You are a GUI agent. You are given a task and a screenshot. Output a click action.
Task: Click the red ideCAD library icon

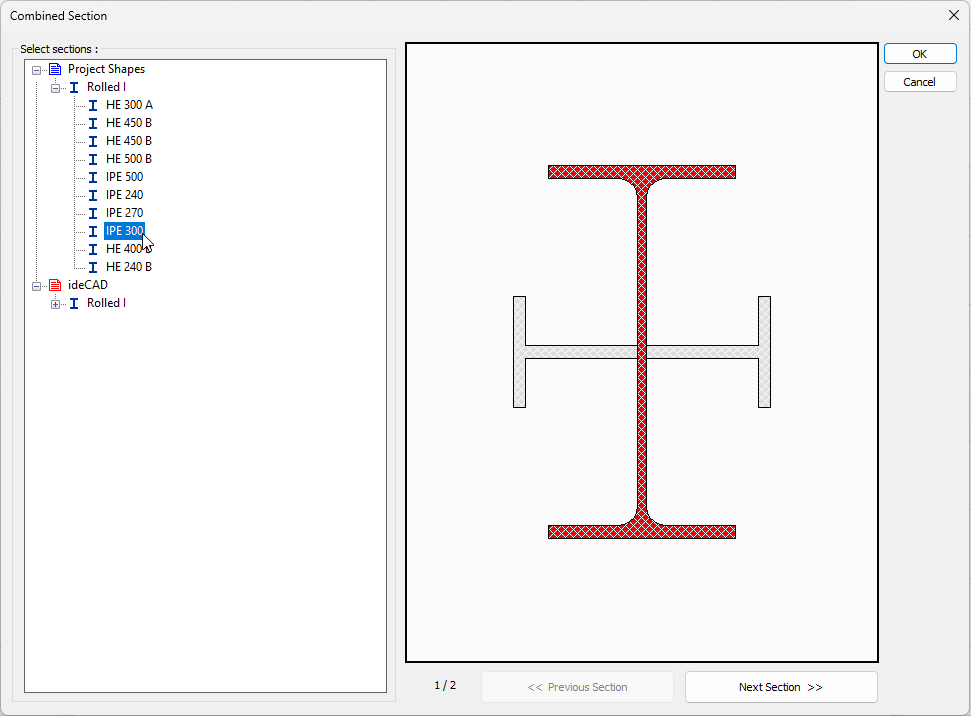[55, 285]
